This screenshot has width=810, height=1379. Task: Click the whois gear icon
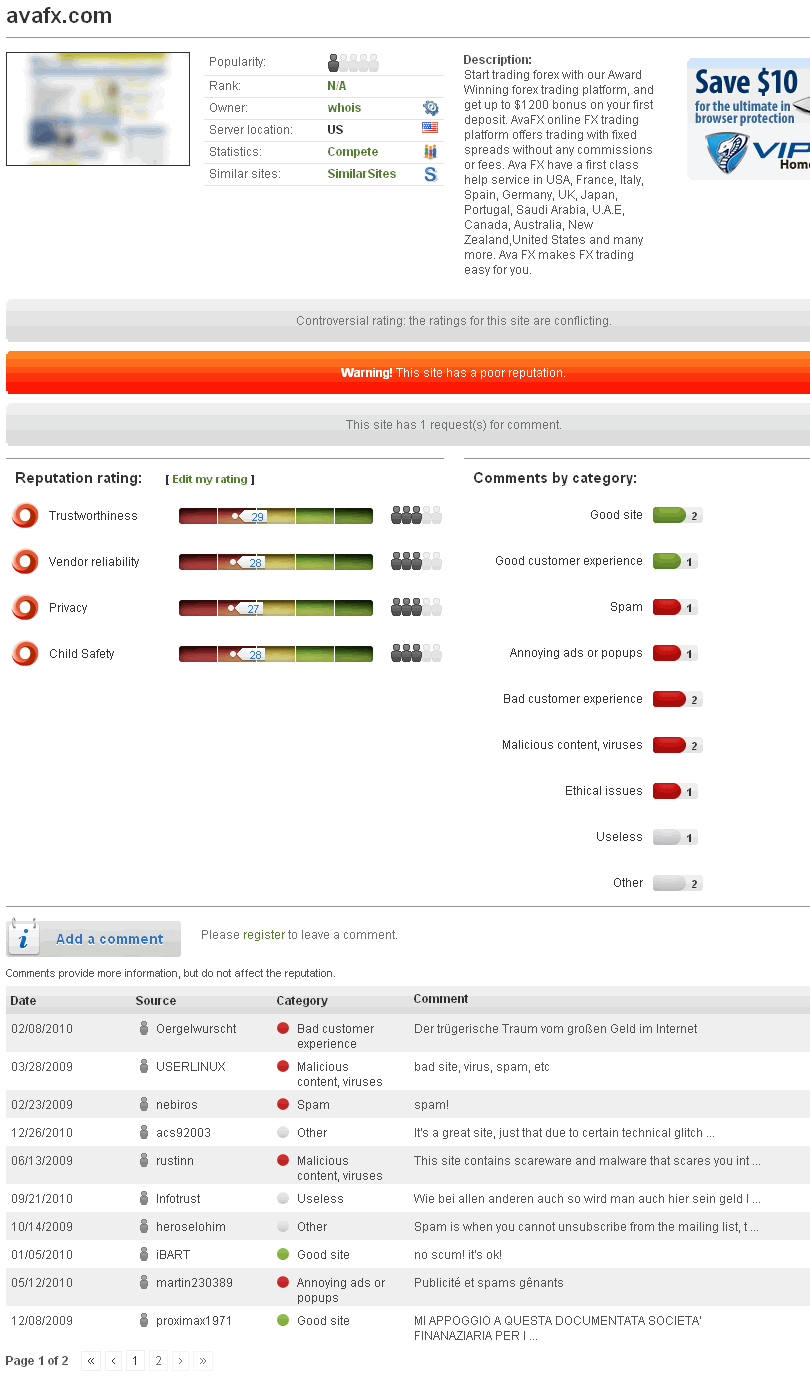[x=430, y=108]
